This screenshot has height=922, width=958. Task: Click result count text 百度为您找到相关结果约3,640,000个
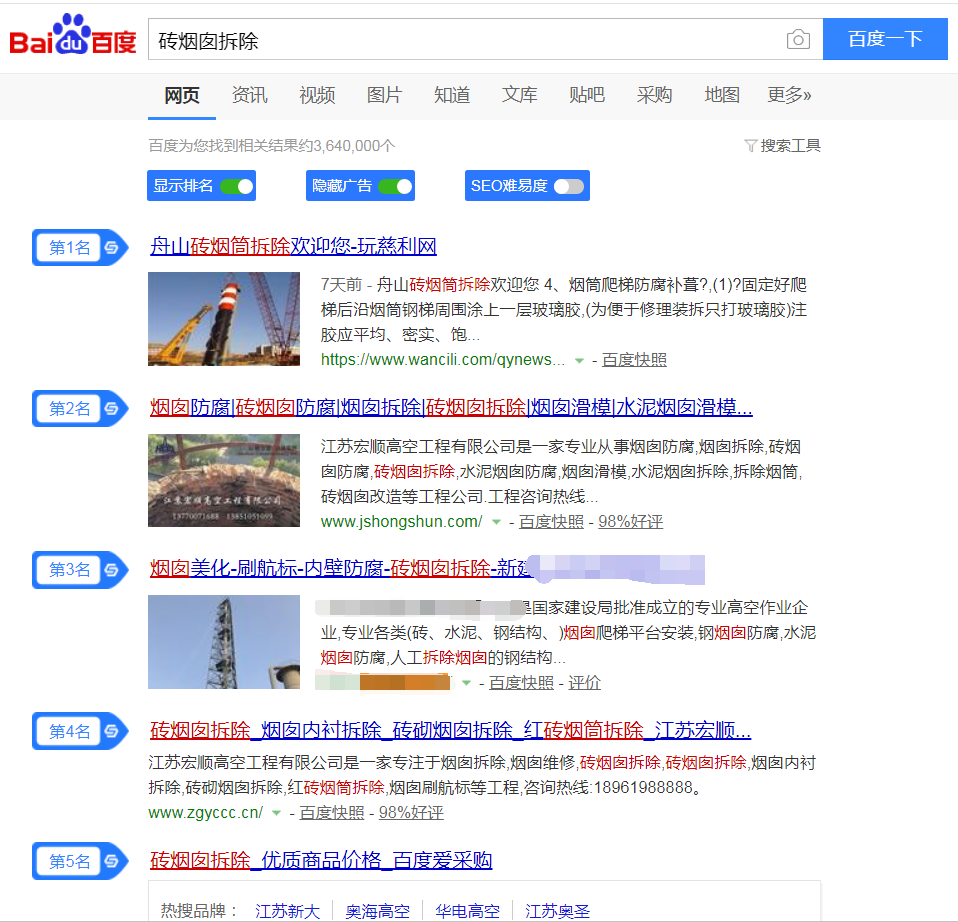click(272, 145)
